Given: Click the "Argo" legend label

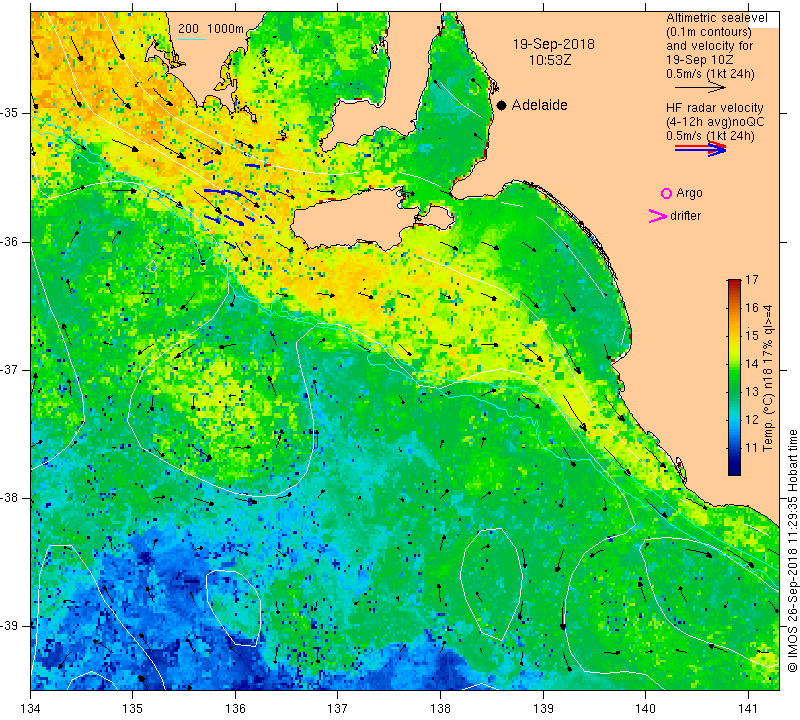Looking at the screenshot, I should [689, 193].
